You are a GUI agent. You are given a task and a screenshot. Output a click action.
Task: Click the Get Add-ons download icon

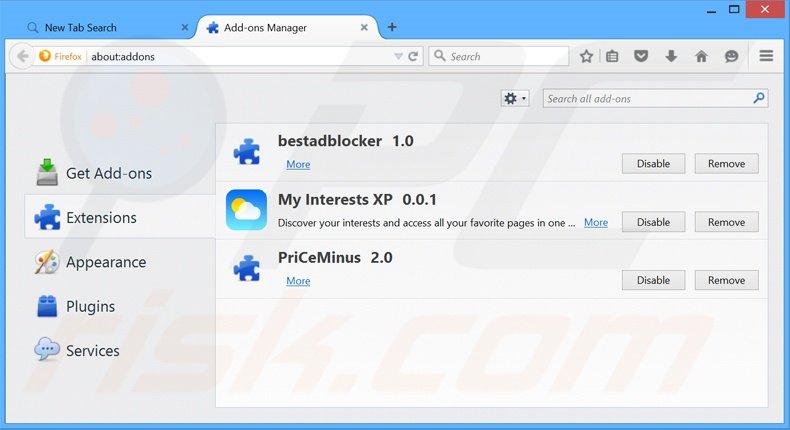click(47, 172)
